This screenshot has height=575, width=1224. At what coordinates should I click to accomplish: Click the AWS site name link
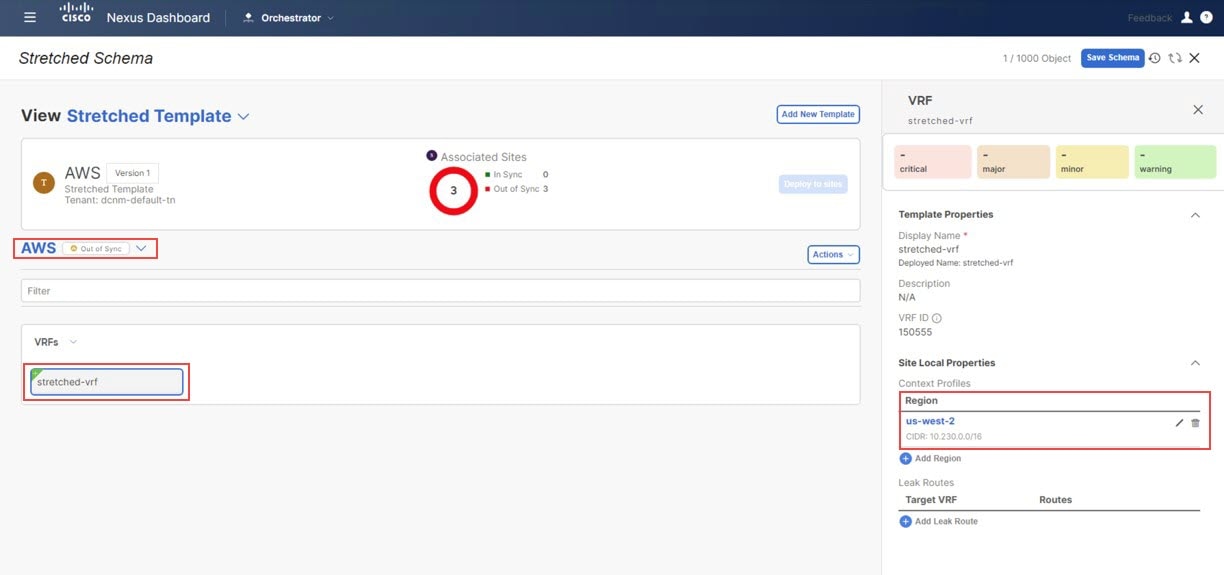click(39, 248)
